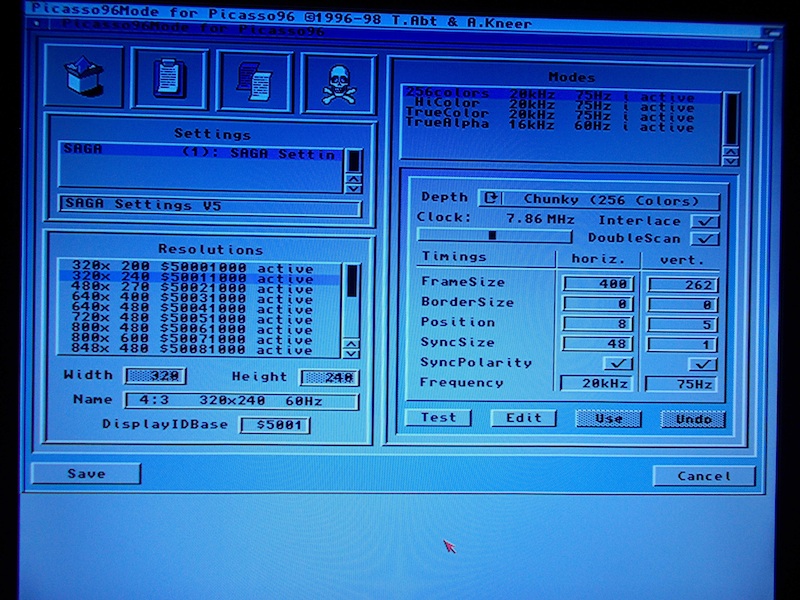800x600 pixels.
Task: Click window depth gadget in title bar
Action: (x=760, y=46)
